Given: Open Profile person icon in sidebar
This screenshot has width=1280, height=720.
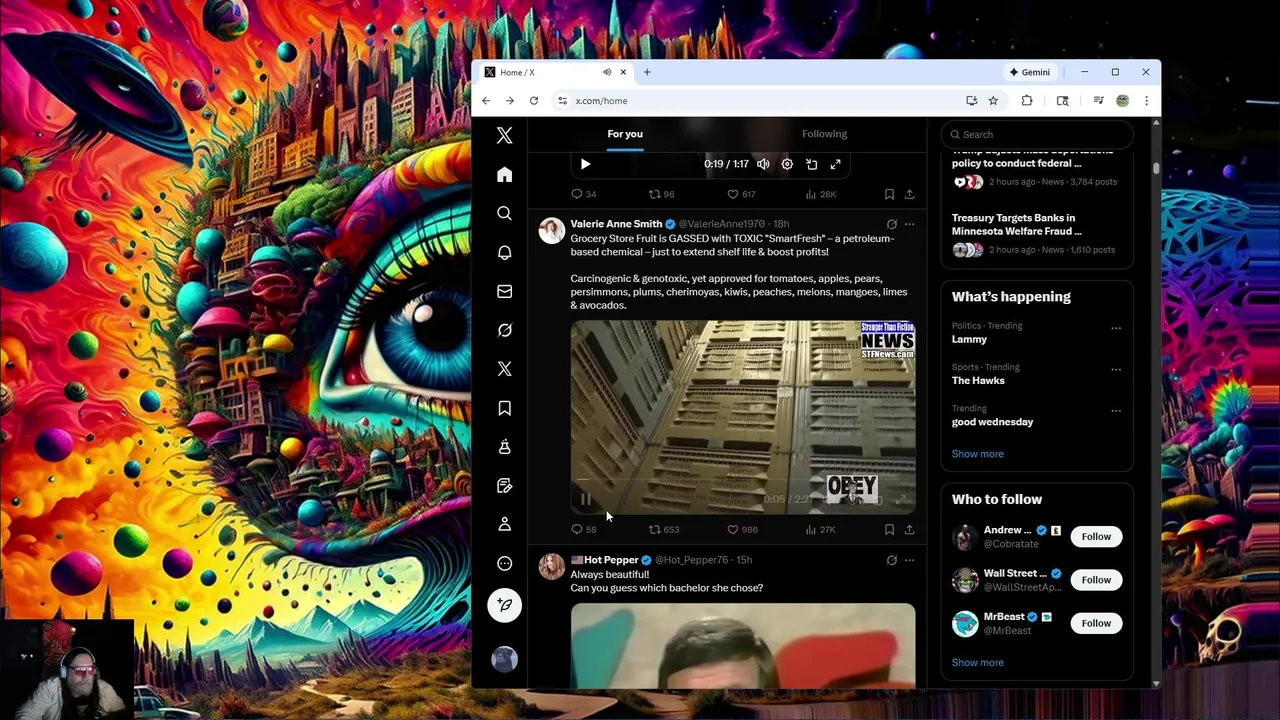Looking at the screenshot, I should 504,524.
